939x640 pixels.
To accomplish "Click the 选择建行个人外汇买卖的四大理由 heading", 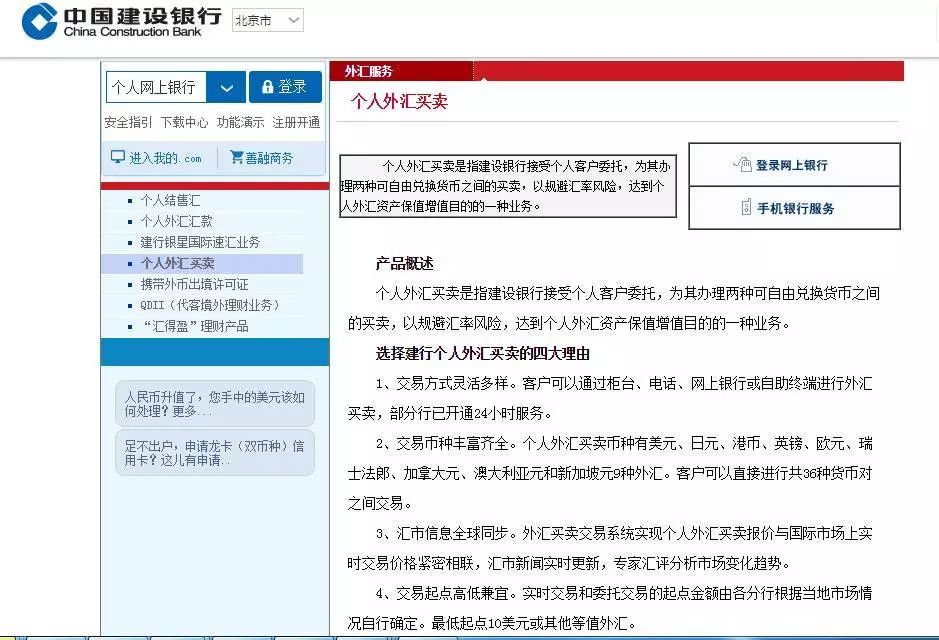I will tap(483, 353).
